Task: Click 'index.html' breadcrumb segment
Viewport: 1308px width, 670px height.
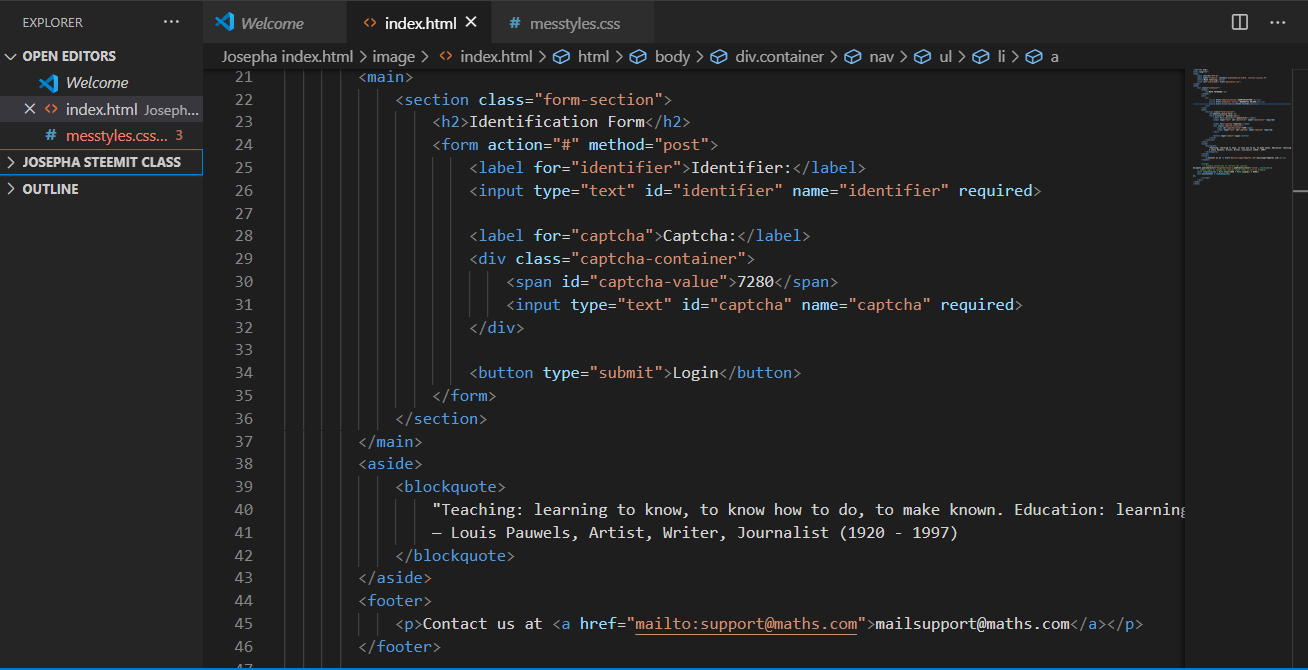Action: pyautogui.click(x=496, y=57)
